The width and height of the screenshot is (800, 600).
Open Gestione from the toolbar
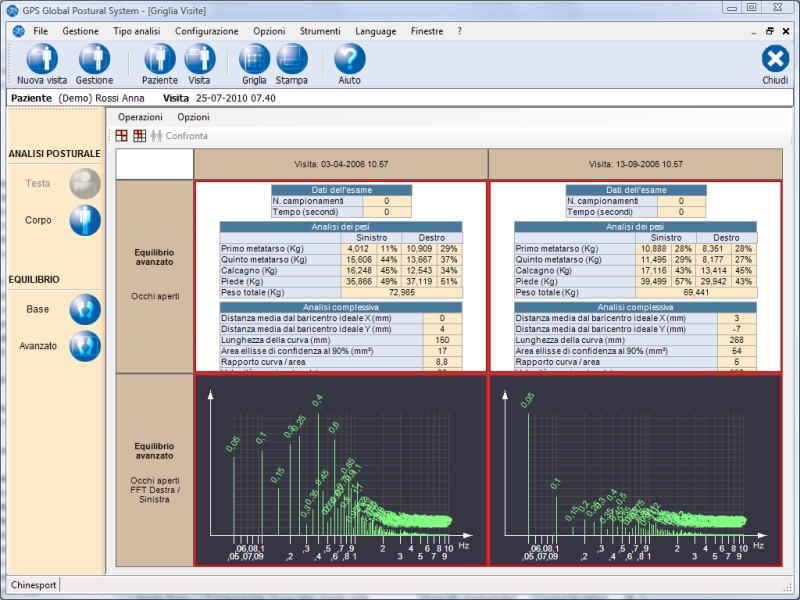(x=94, y=59)
